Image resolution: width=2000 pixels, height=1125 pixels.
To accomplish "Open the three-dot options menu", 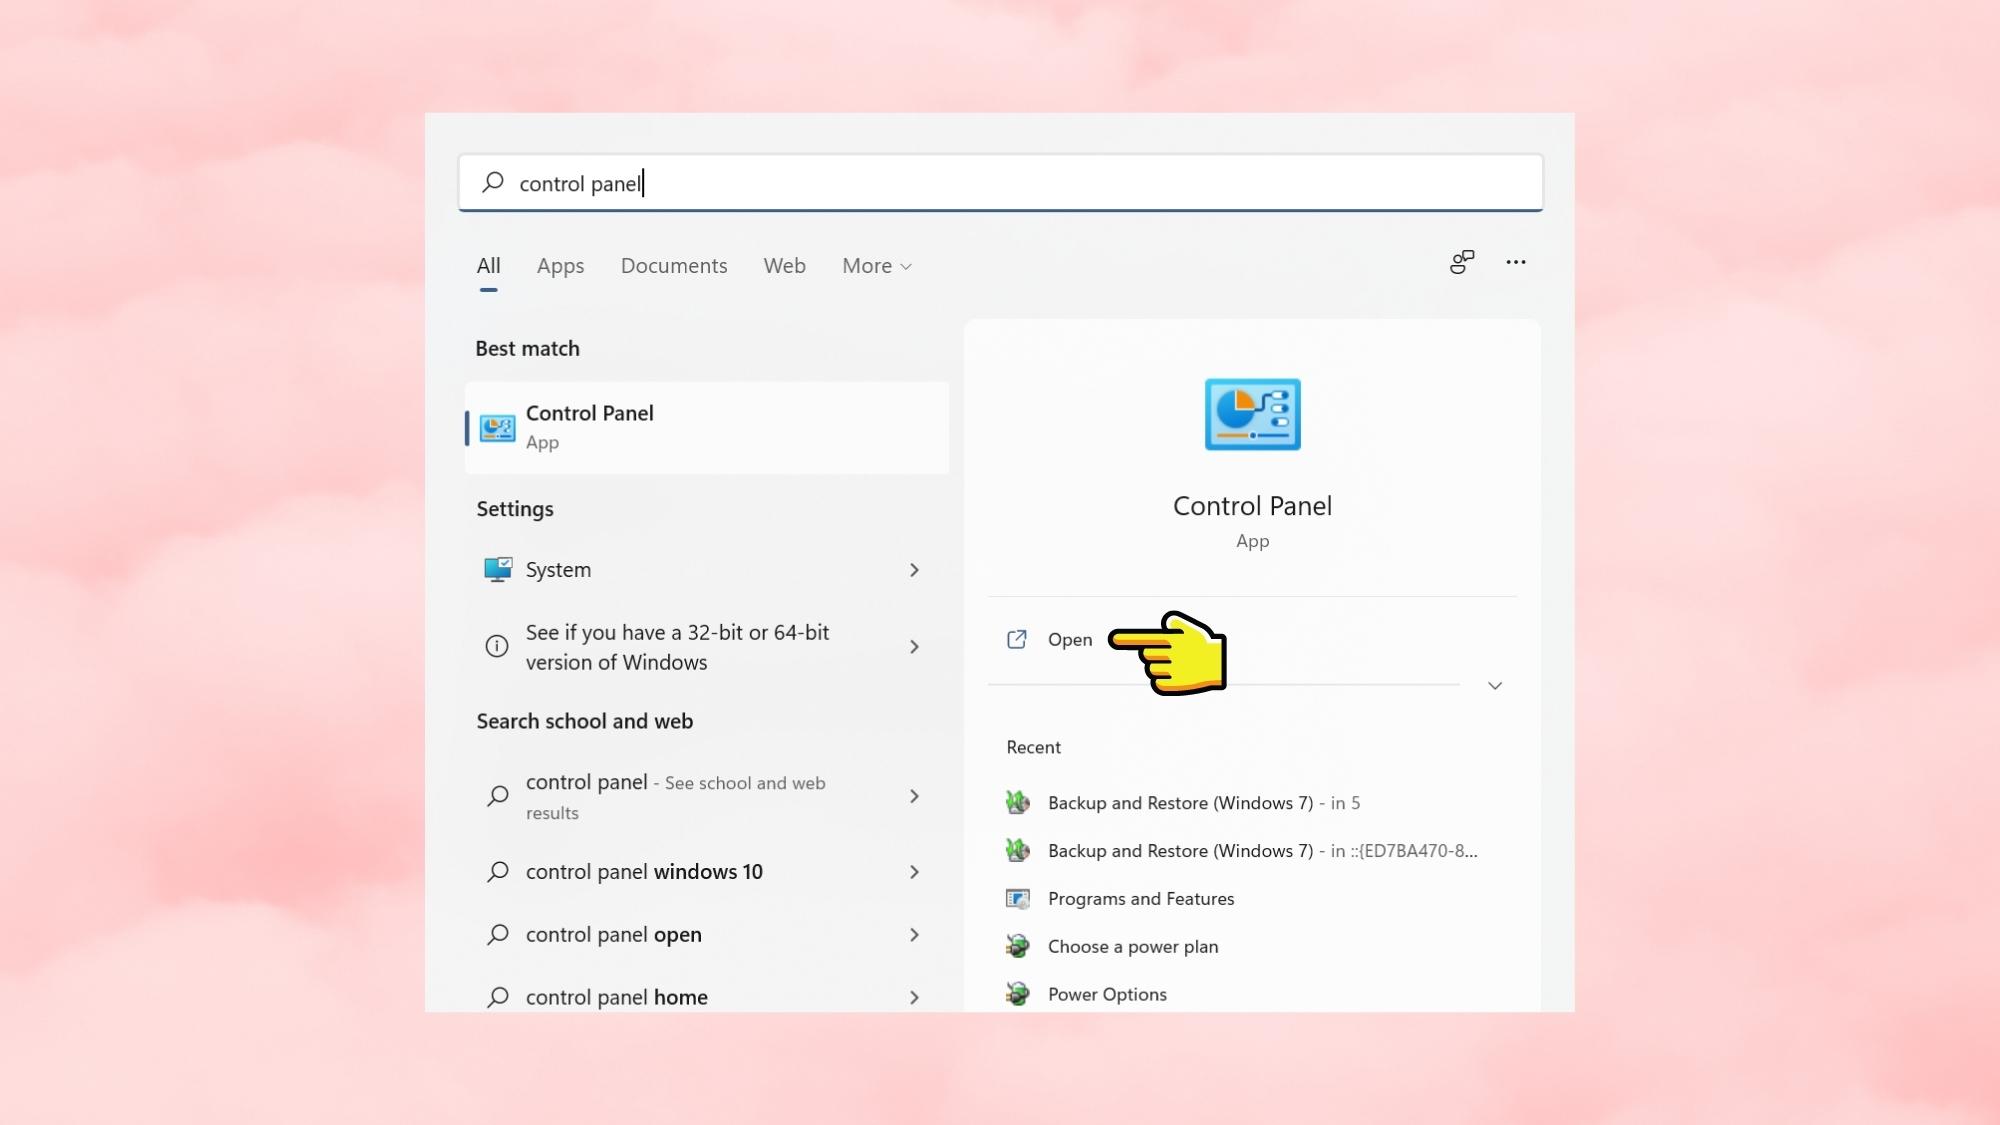I will pos(1516,262).
